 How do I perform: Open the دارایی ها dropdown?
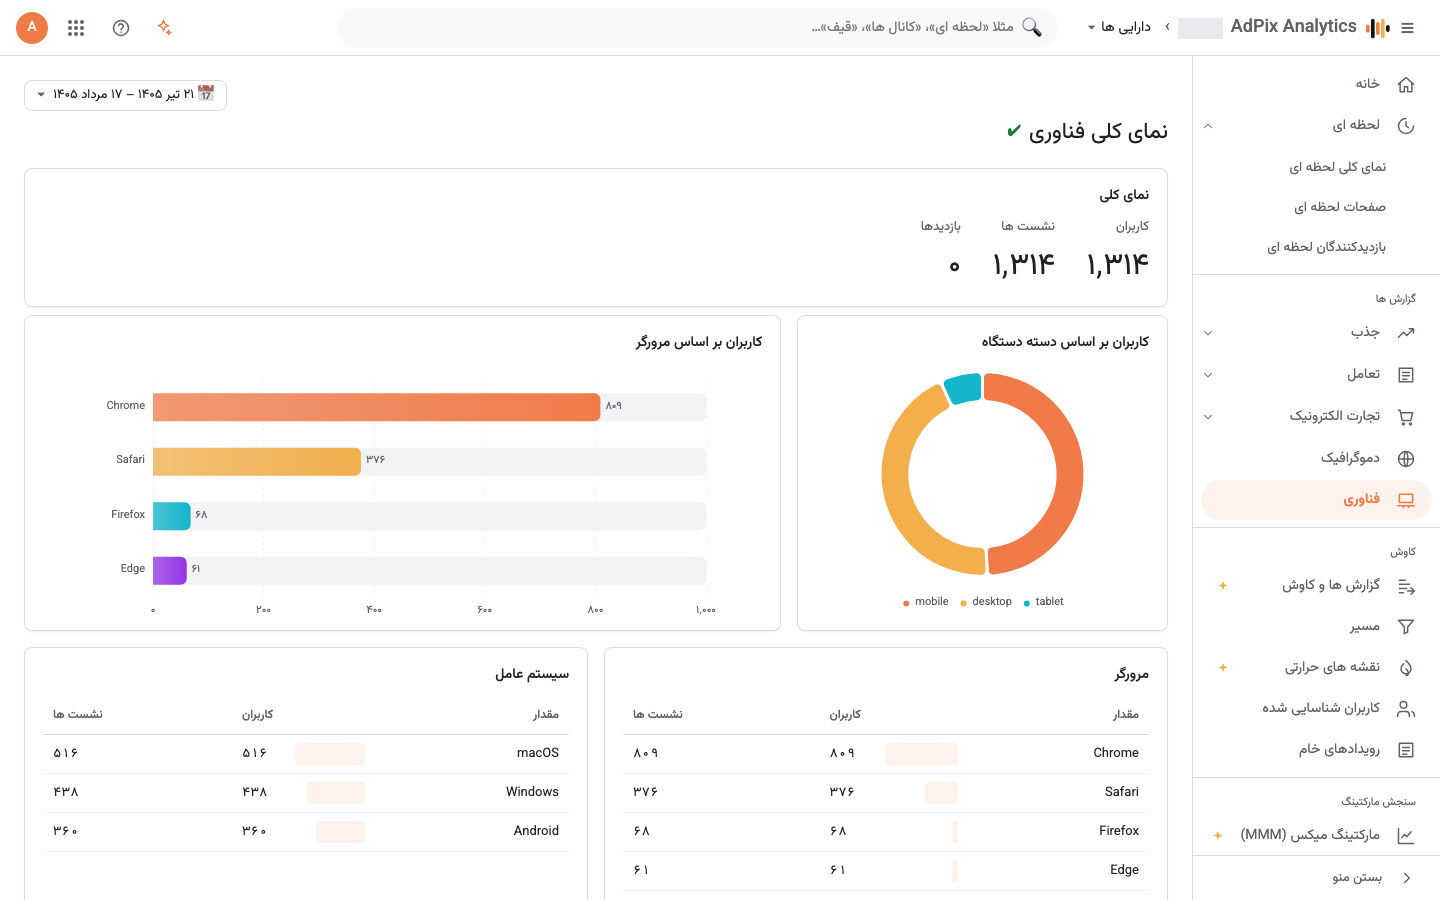tap(1120, 27)
